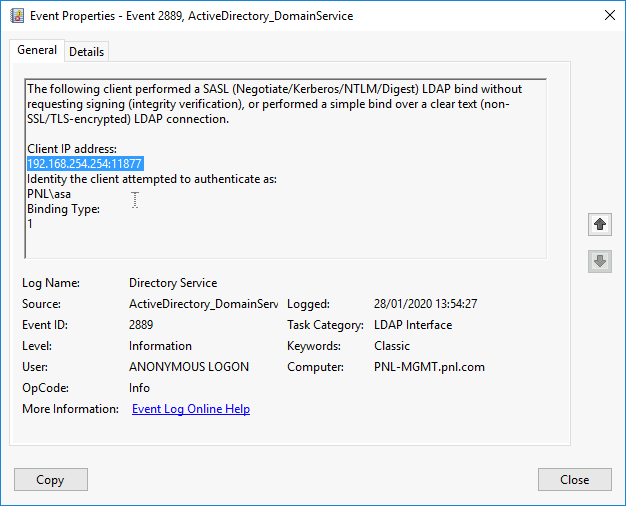Click the down arrow for next event

coord(599,261)
